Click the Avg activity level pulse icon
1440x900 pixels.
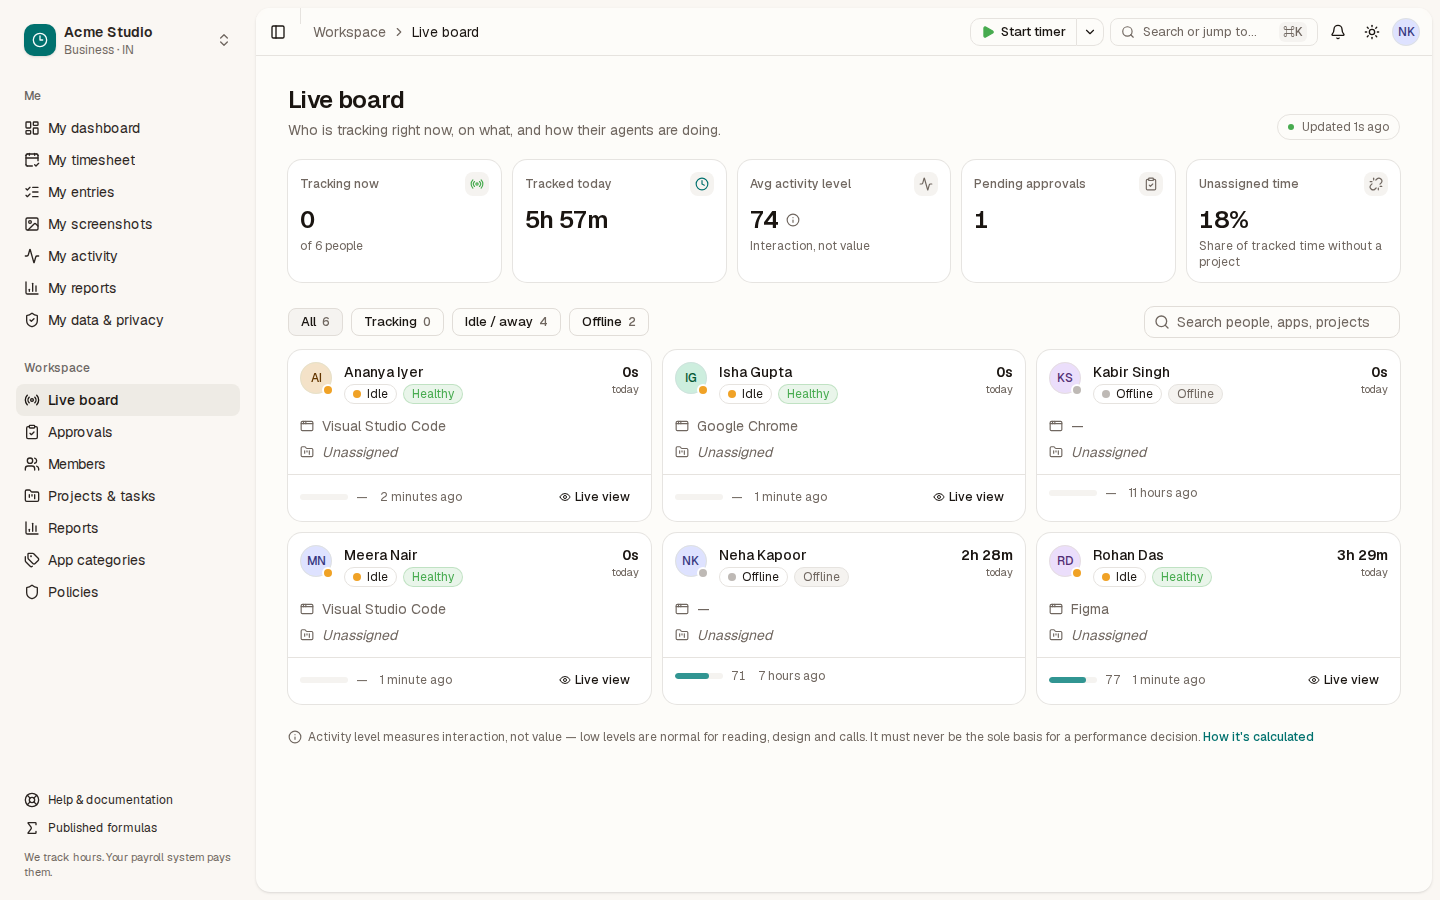[926, 184]
